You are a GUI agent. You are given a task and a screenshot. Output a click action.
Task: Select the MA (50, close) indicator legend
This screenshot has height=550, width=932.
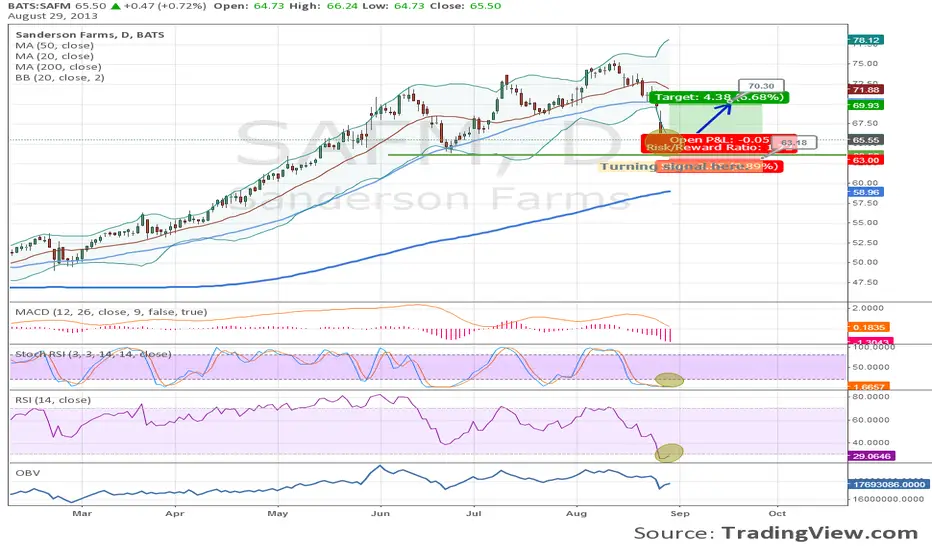pyautogui.click(x=55, y=45)
